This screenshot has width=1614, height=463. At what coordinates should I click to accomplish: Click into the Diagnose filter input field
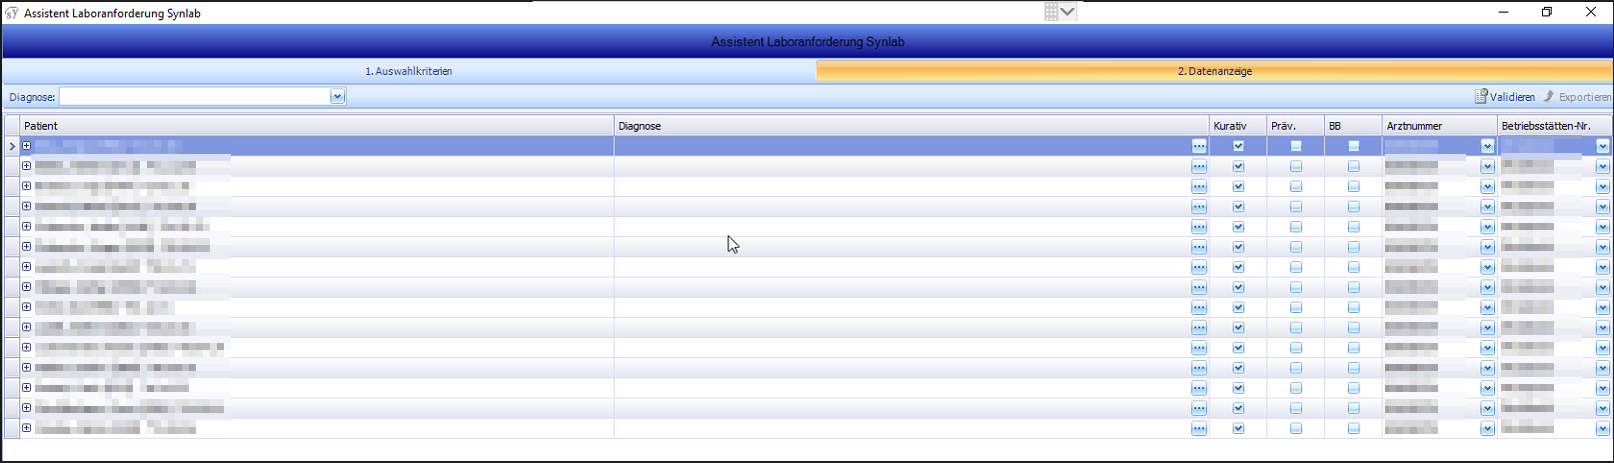pyautogui.click(x=195, y=97)
